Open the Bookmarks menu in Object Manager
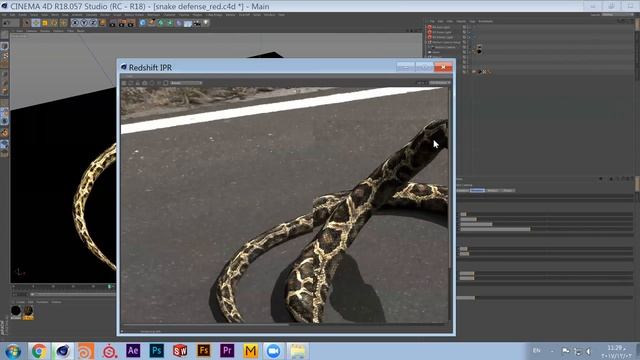Viewport: 640px width, 360px height. 485,21
